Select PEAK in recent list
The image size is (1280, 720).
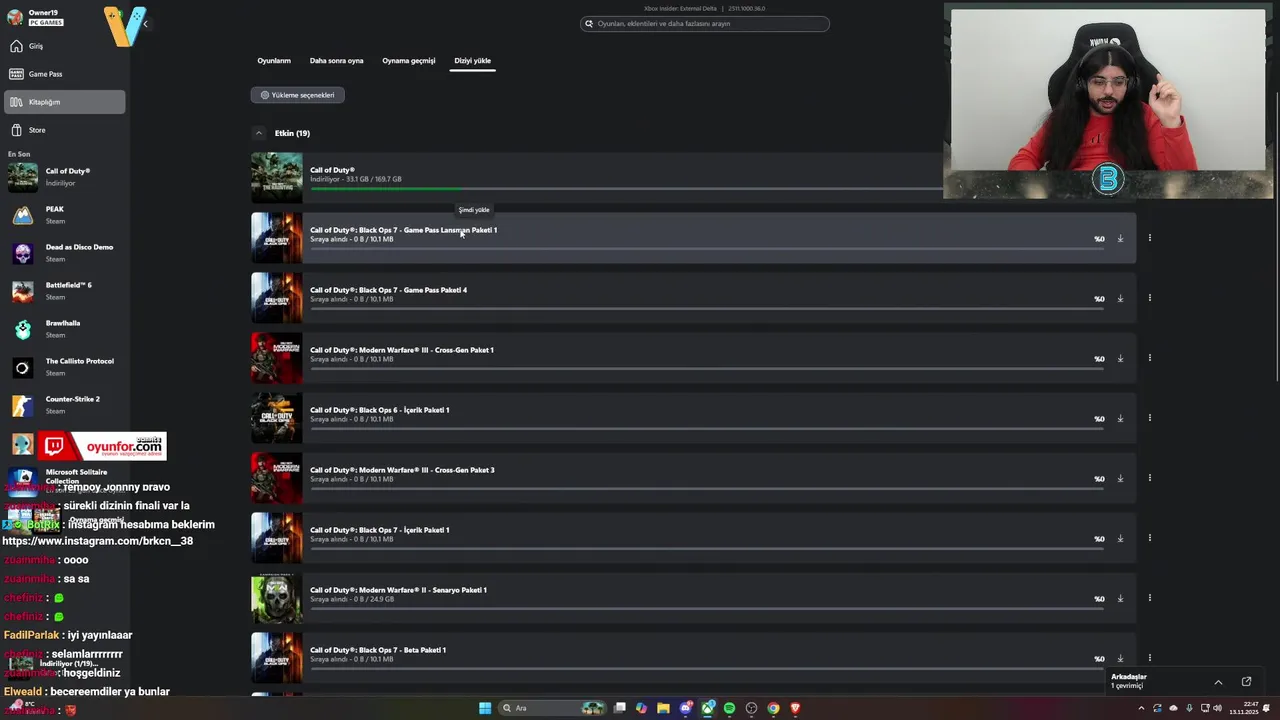[64, 215]
